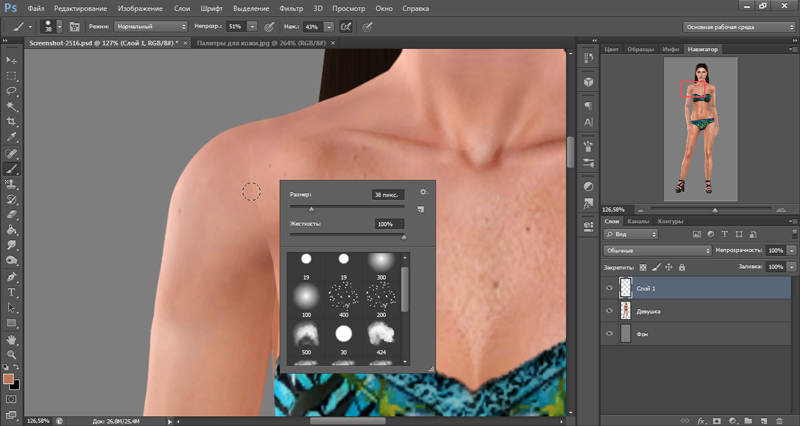Open the Paragraph panel icon
The width and height of the screenshot is (800, 426).
coord(588,106)
